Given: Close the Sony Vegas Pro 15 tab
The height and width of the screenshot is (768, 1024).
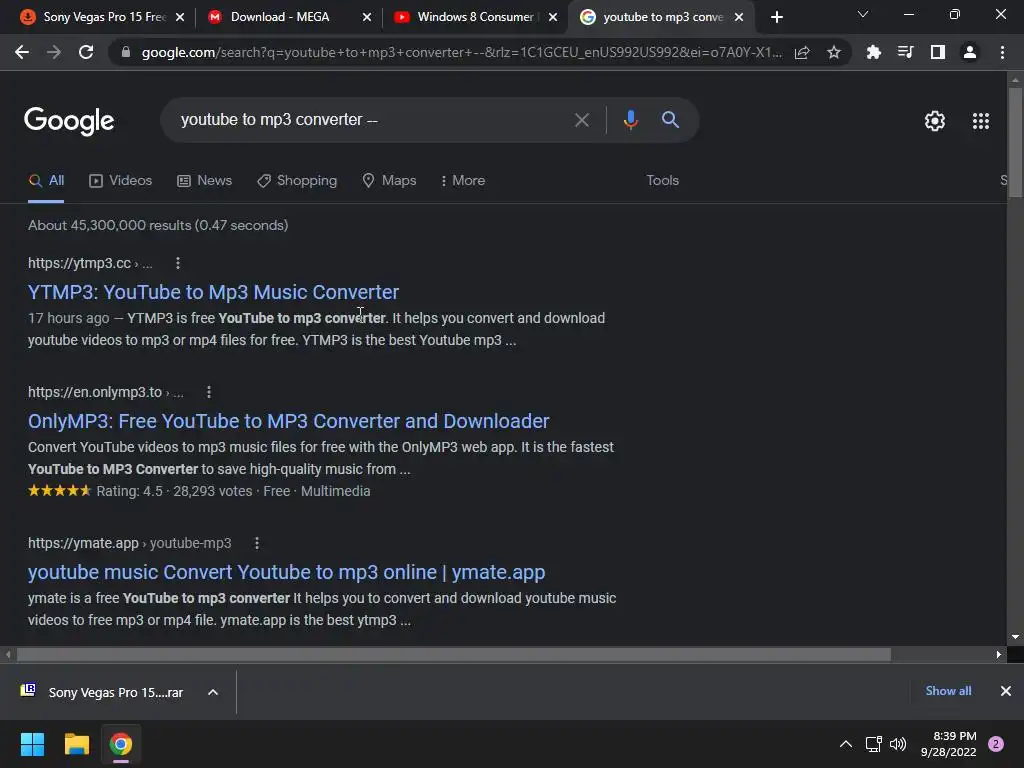Looking at the screenshot, I should pos(180,17).
